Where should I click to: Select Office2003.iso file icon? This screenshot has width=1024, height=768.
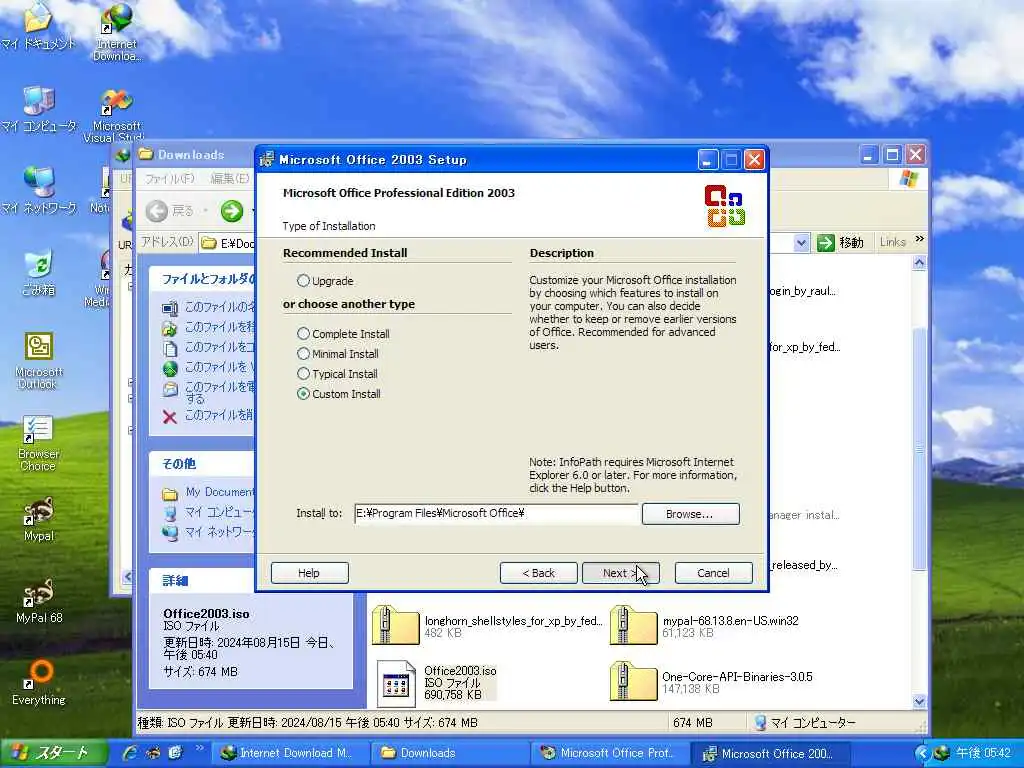pos(396,684)
